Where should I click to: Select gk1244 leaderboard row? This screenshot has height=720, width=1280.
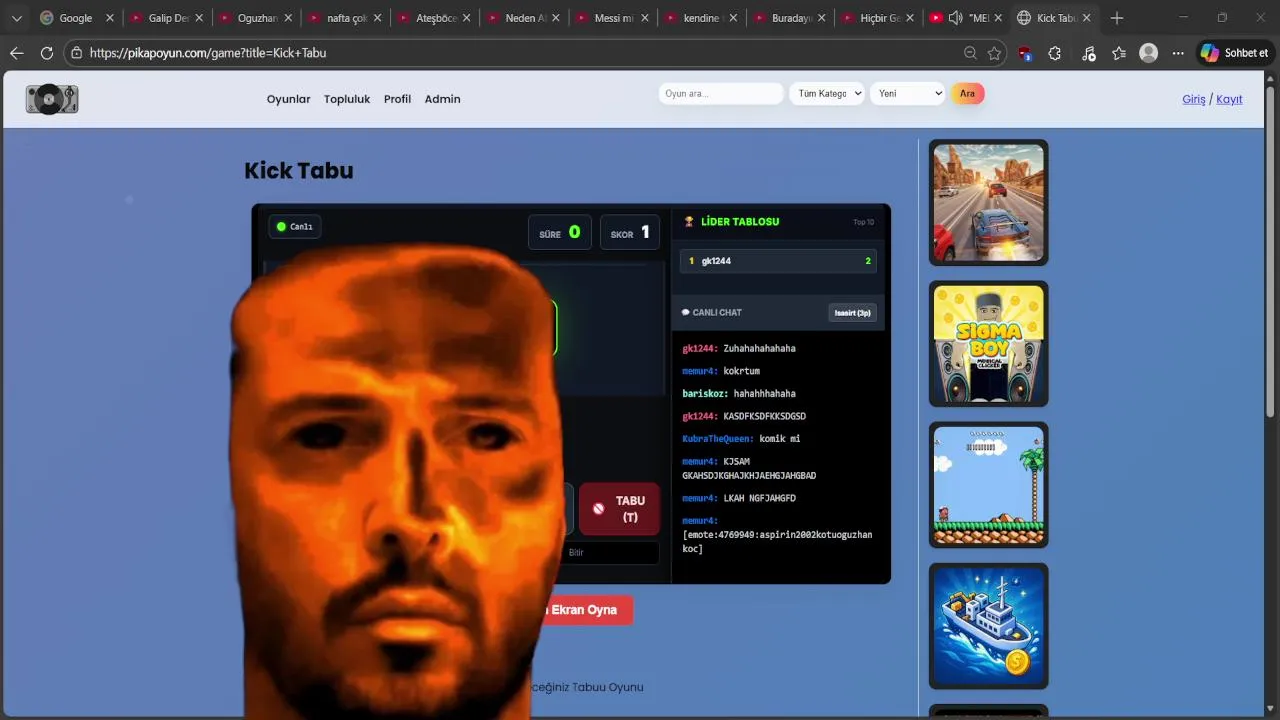click(778, 261)
